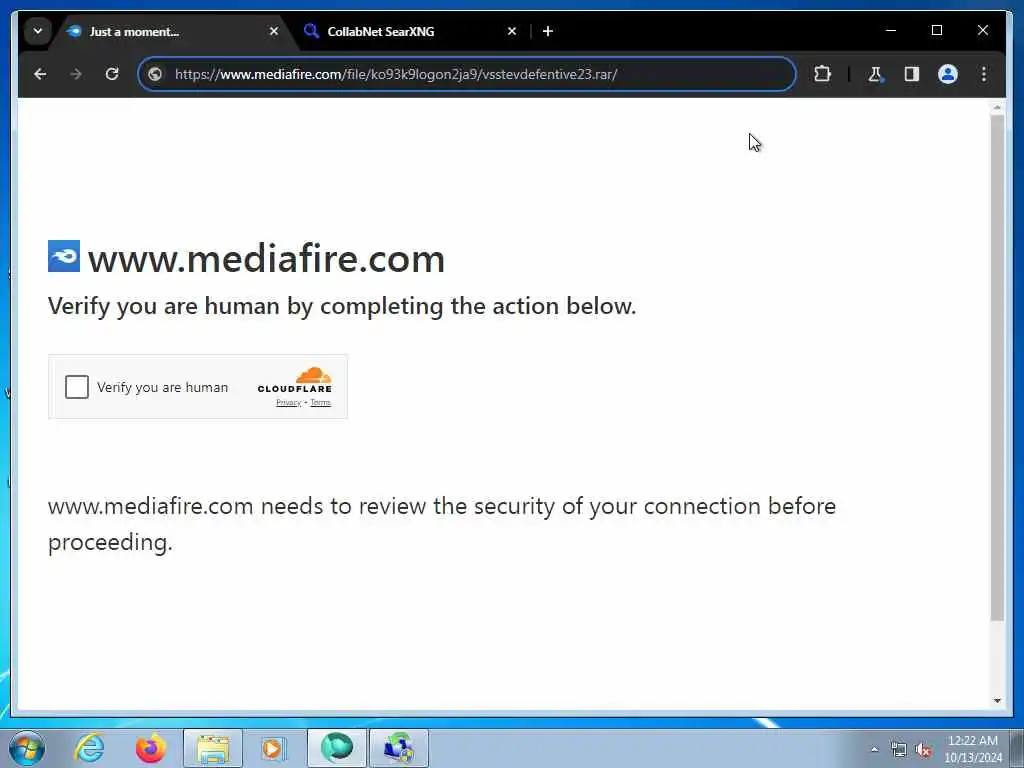Open the globe network app in taskbar
Viewport: 1024px width, 768px height.
pos(399,748)
